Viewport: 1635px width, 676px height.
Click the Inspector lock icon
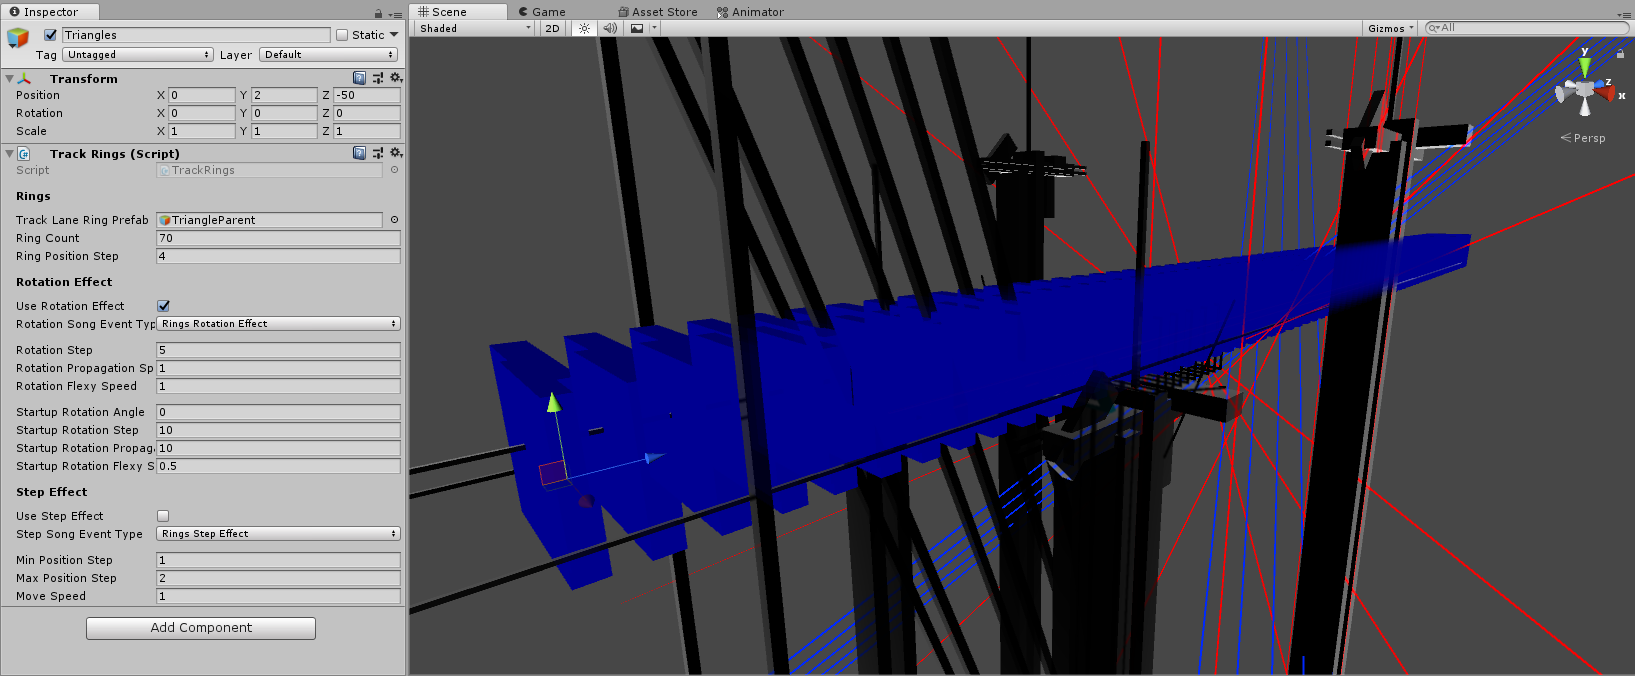pyautogui.click(x=378, y=13)
